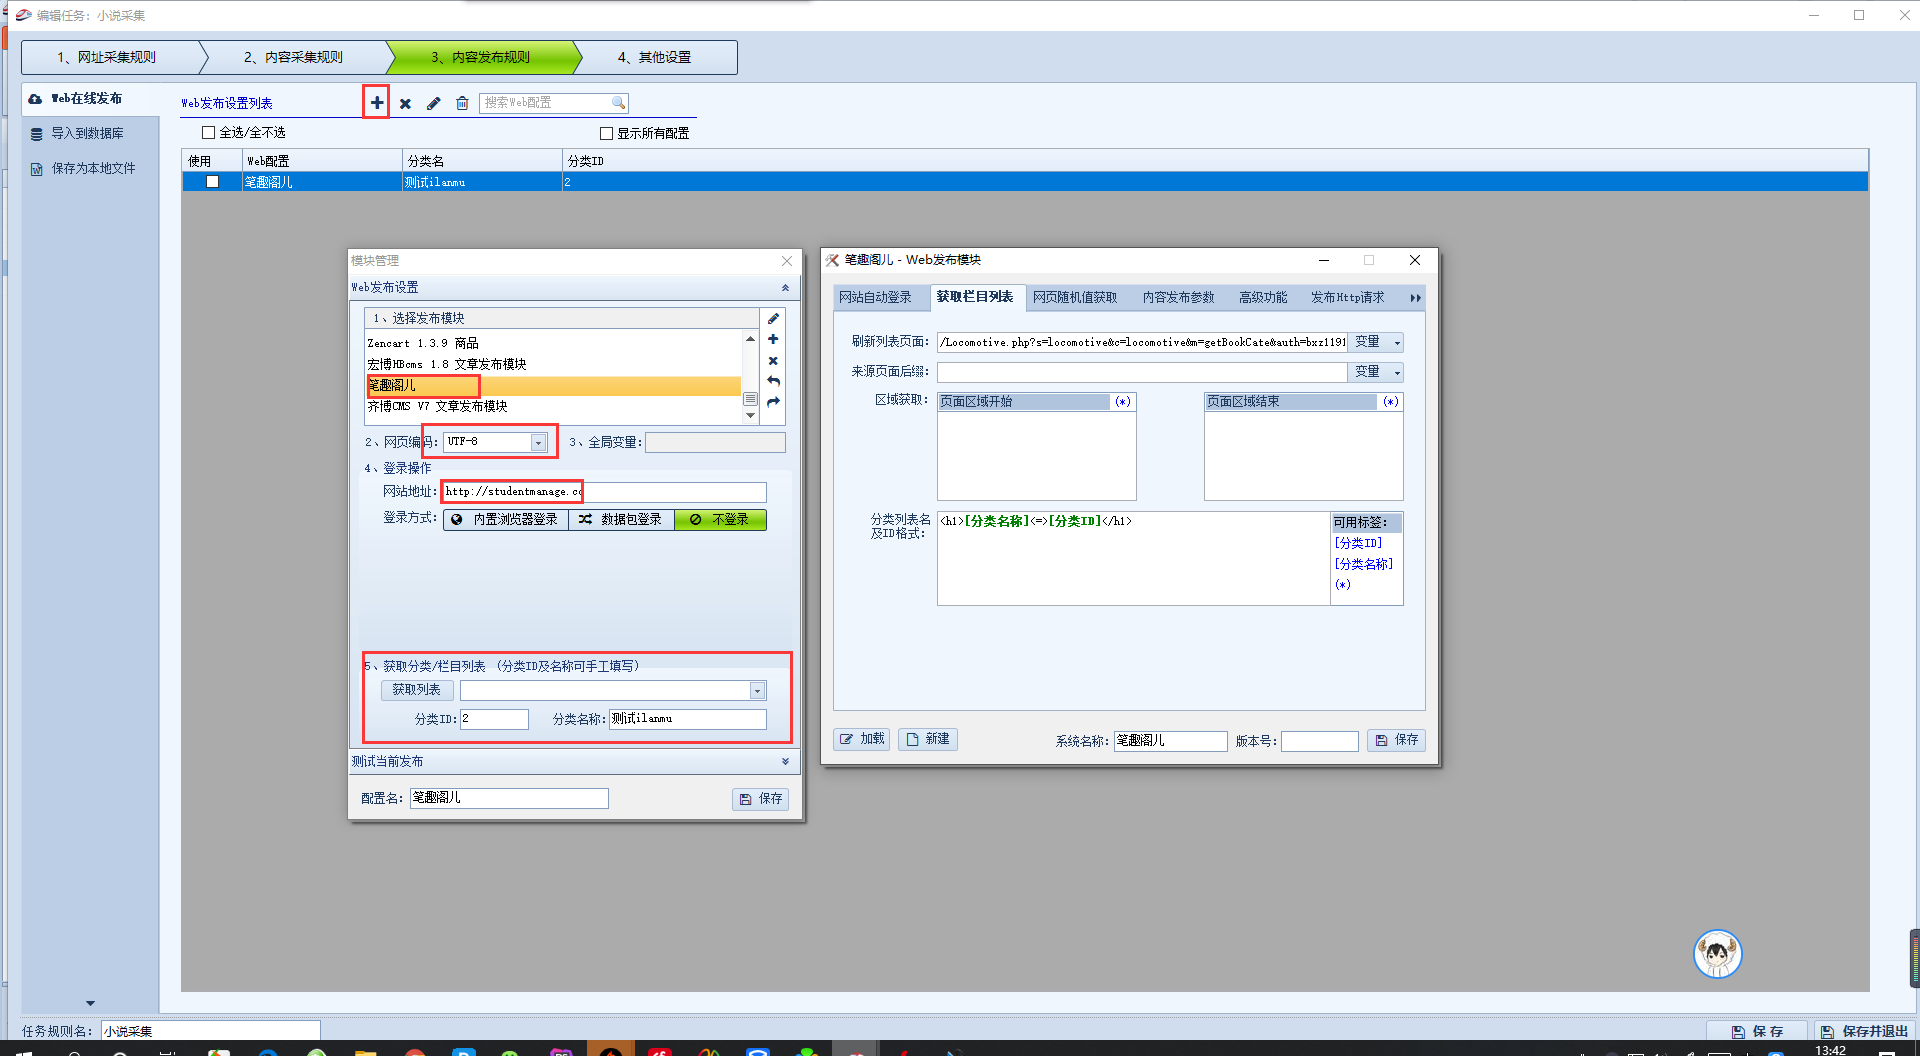
Task: Click 加载 button in Web发布模块 window
Action: coord(862,739)
